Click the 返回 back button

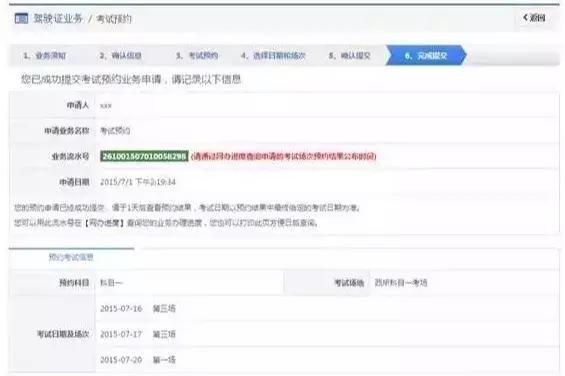tap(534, 18)
